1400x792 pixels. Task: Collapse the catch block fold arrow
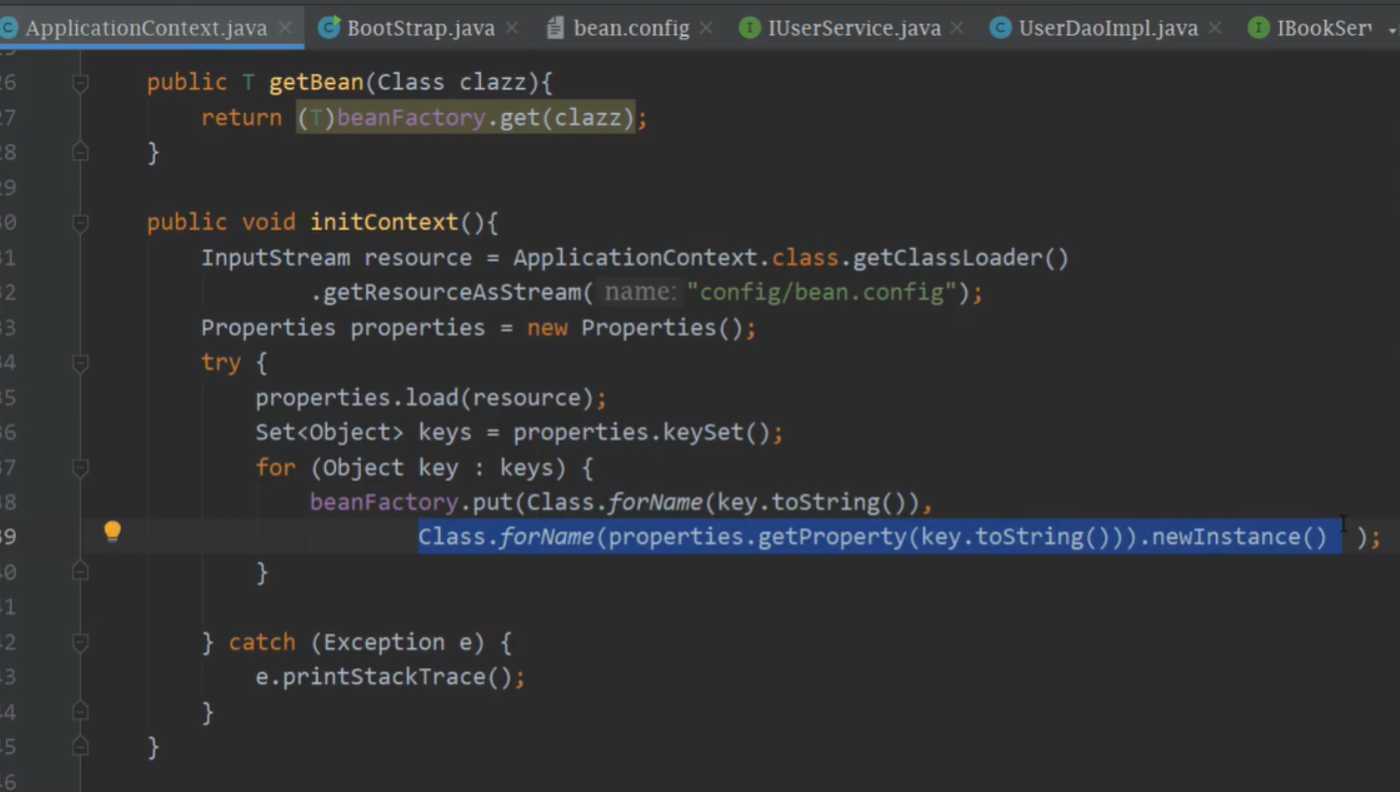81,642
